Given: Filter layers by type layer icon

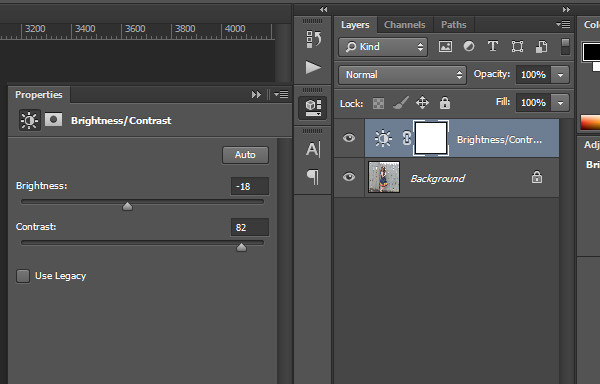Looking at the screenshot, I should [x=493, y=47].
